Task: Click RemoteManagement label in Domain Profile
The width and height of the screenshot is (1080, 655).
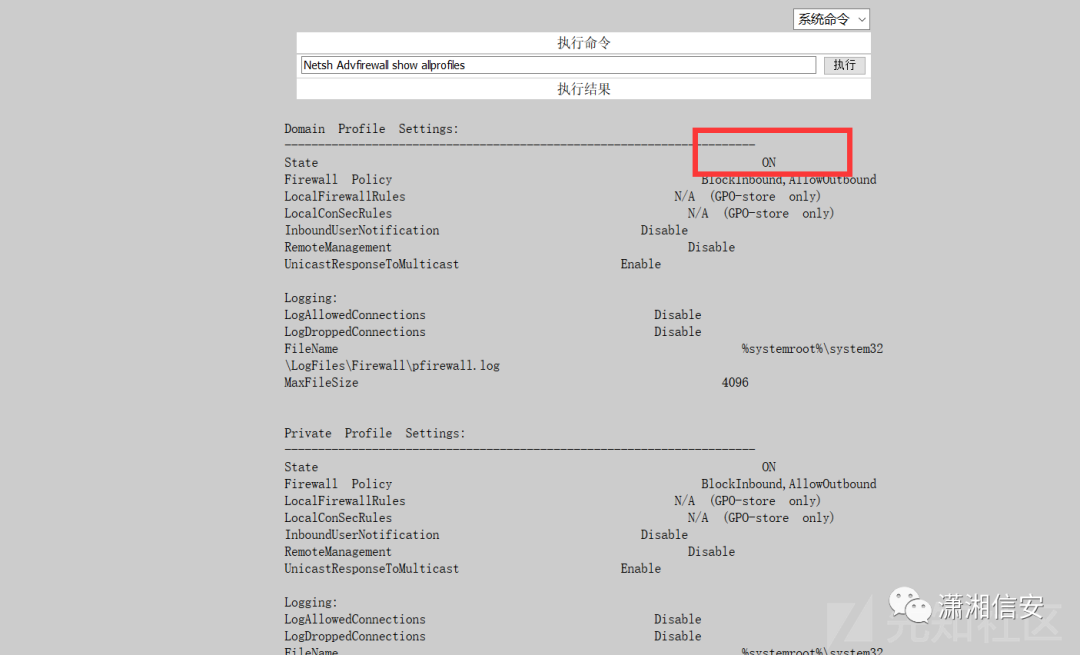Action: 338,247
